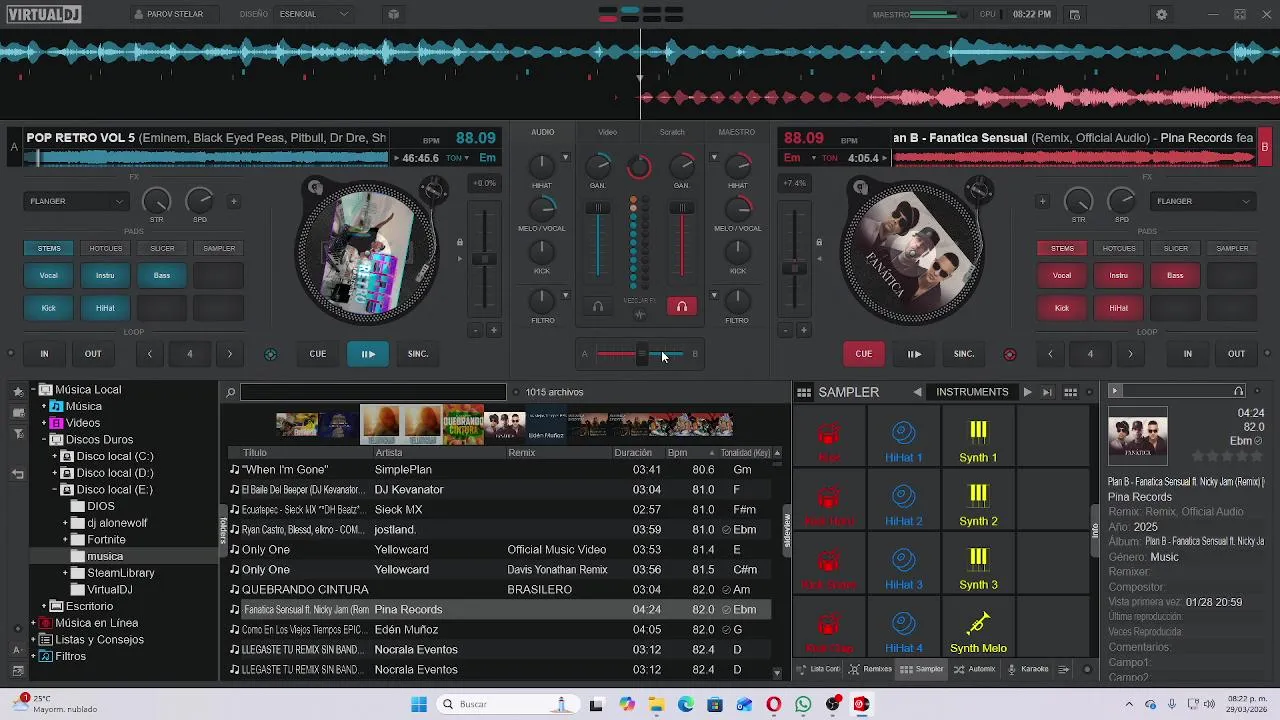Open the Karaoke side panel
This screenshot has width=1280, height=720.
[1028, 669]
